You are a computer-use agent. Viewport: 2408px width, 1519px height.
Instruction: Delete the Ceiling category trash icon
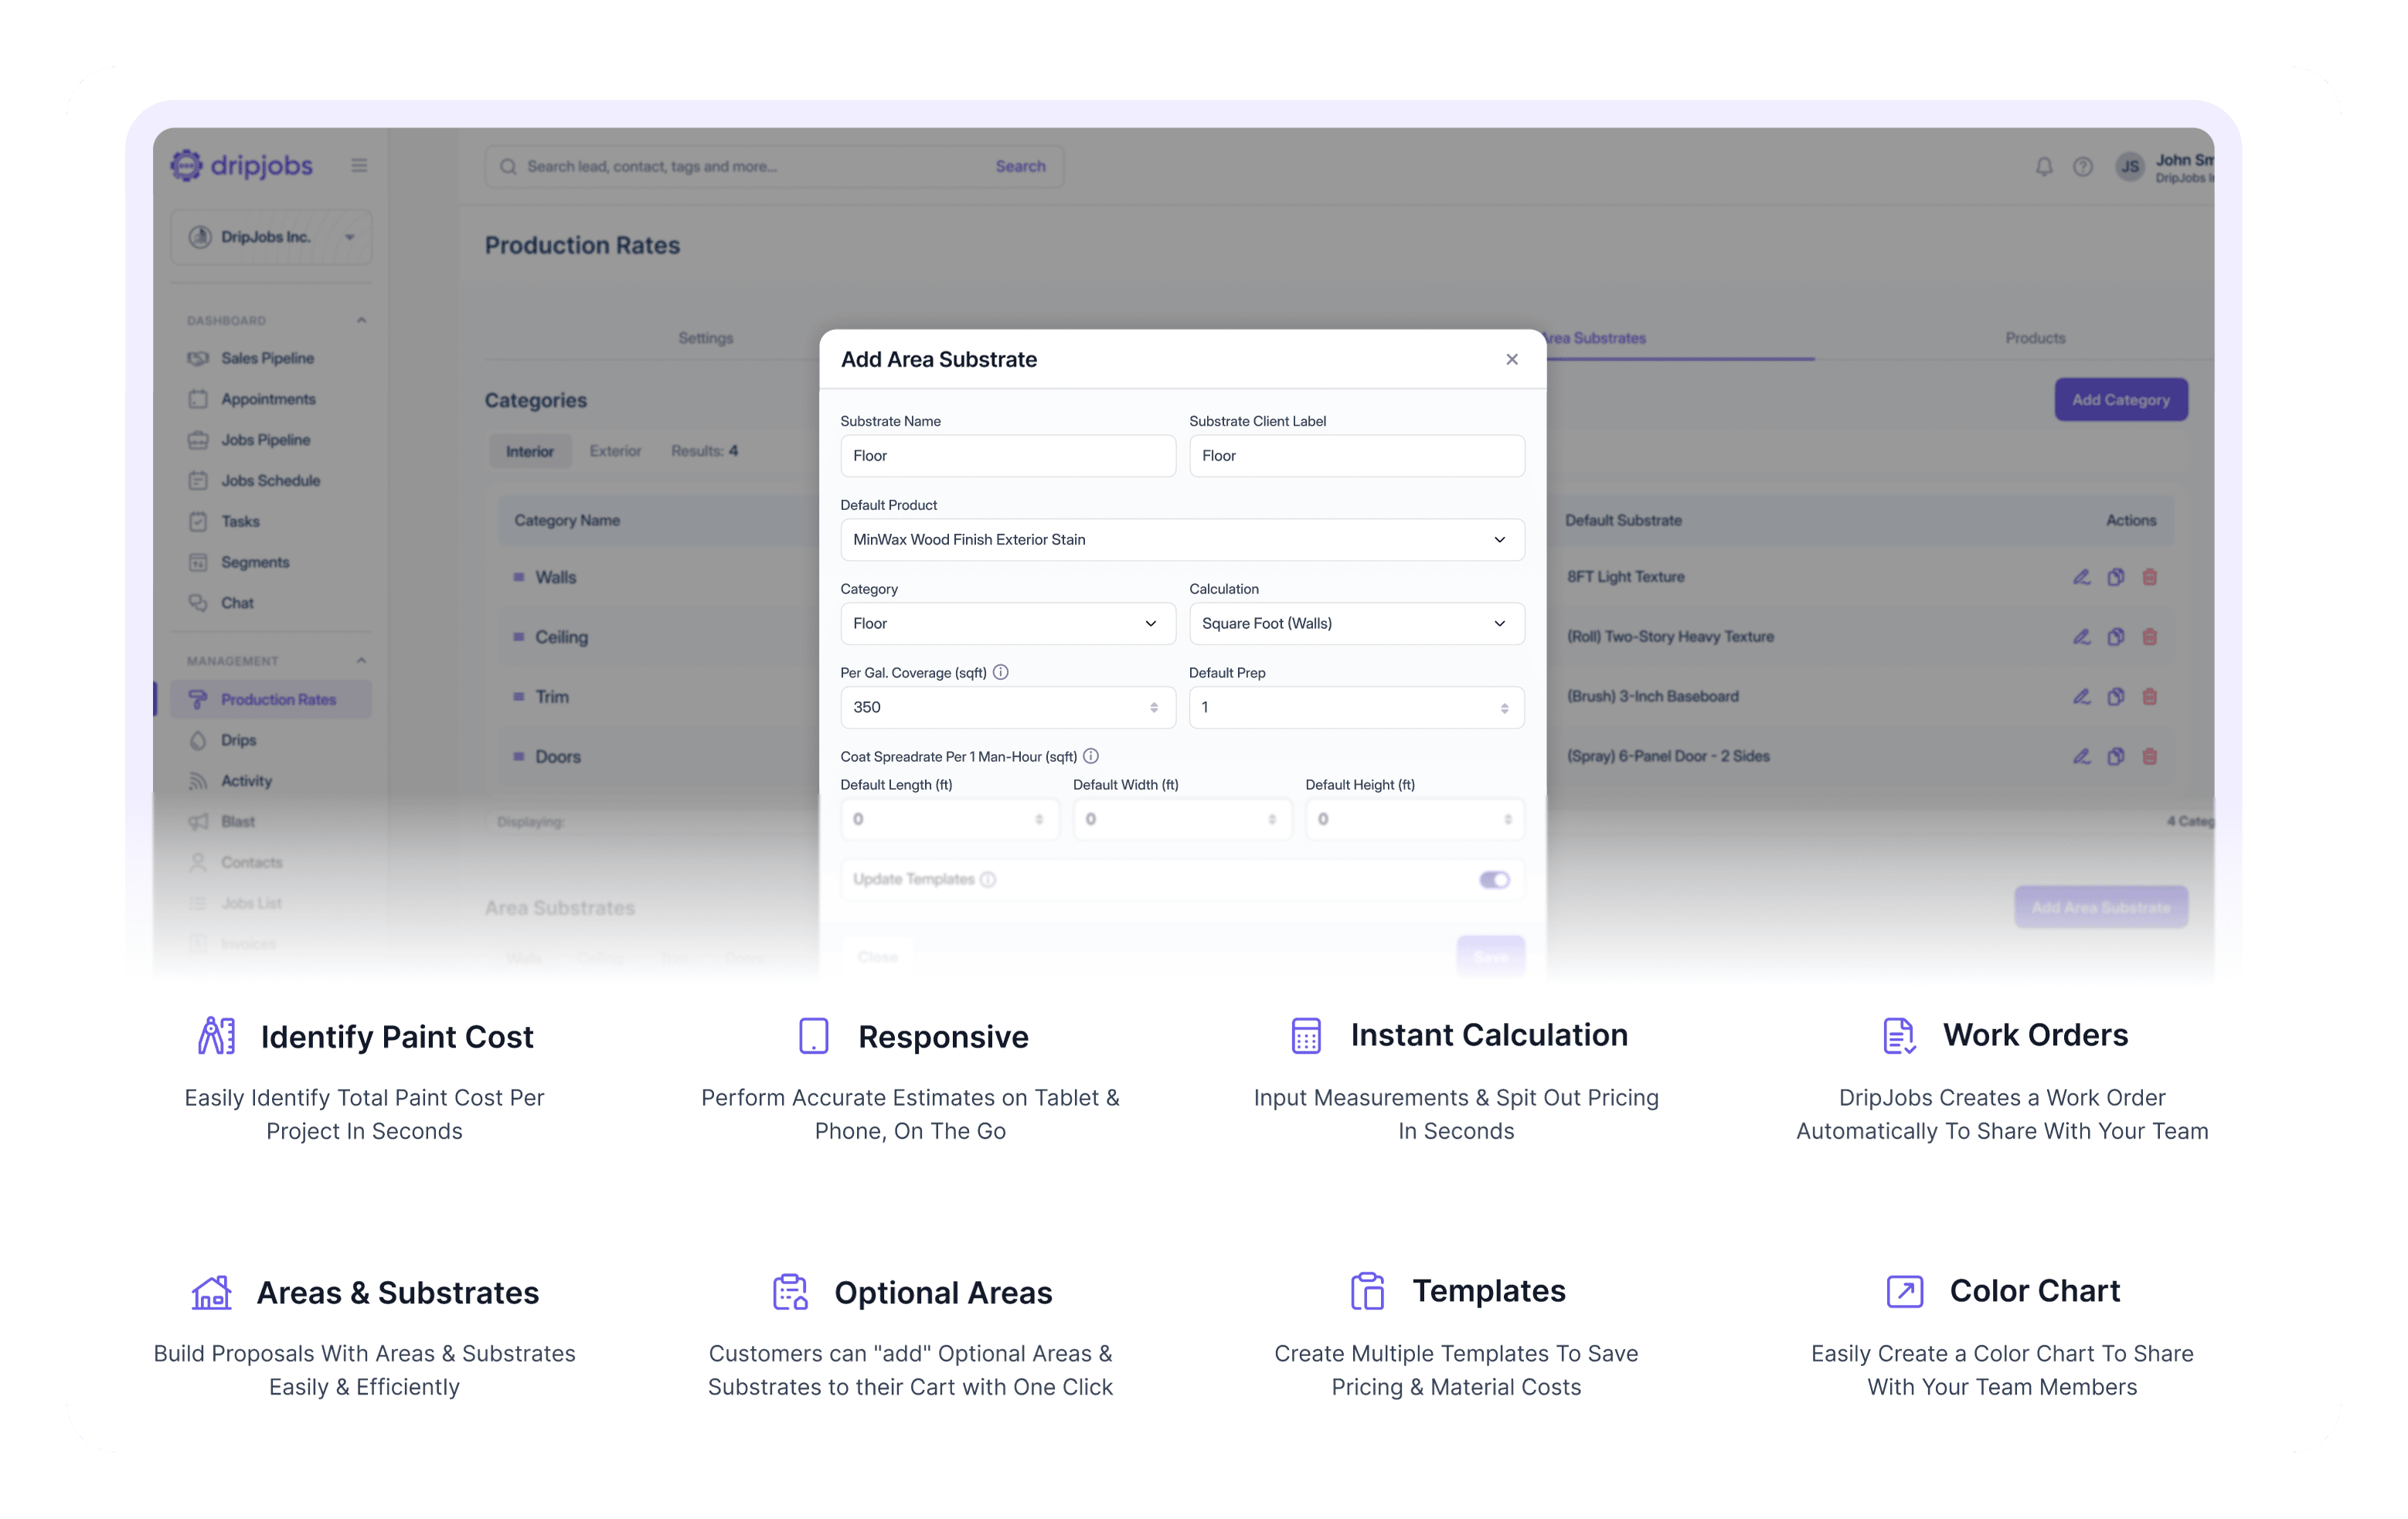pyautogui.click(x=2149, y=637)
